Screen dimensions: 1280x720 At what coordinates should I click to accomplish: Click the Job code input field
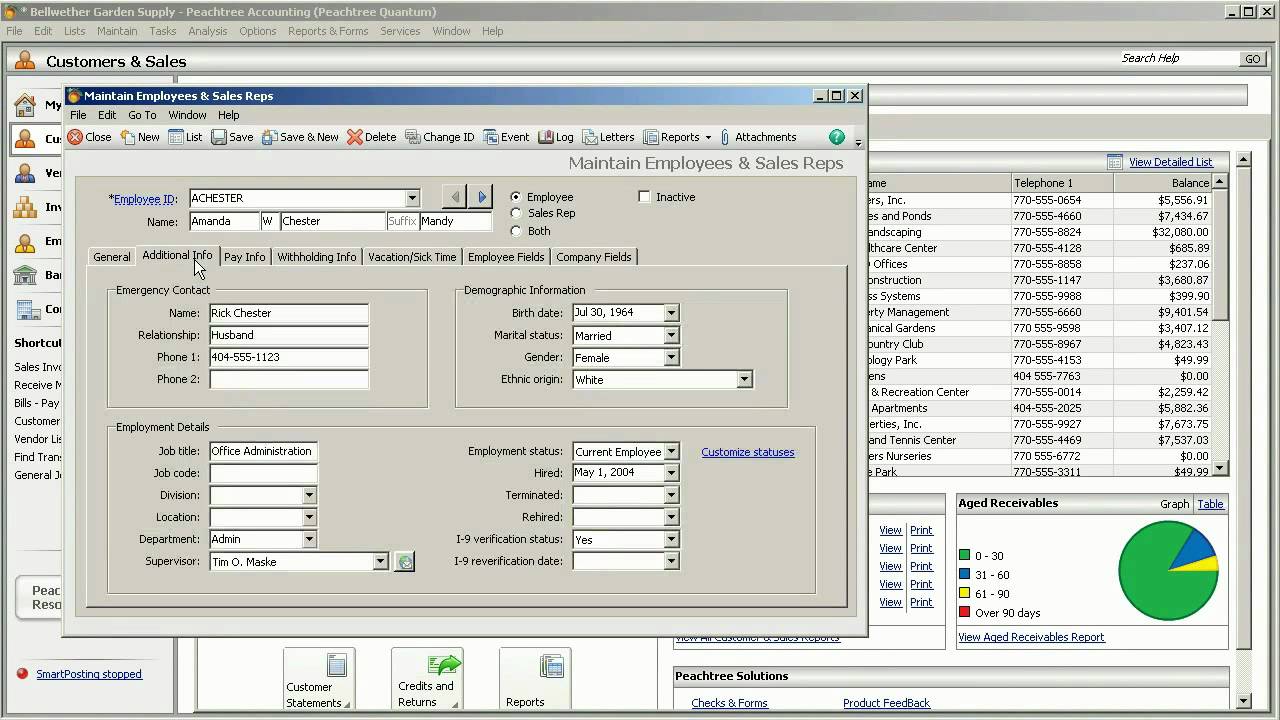pos(263,473)
